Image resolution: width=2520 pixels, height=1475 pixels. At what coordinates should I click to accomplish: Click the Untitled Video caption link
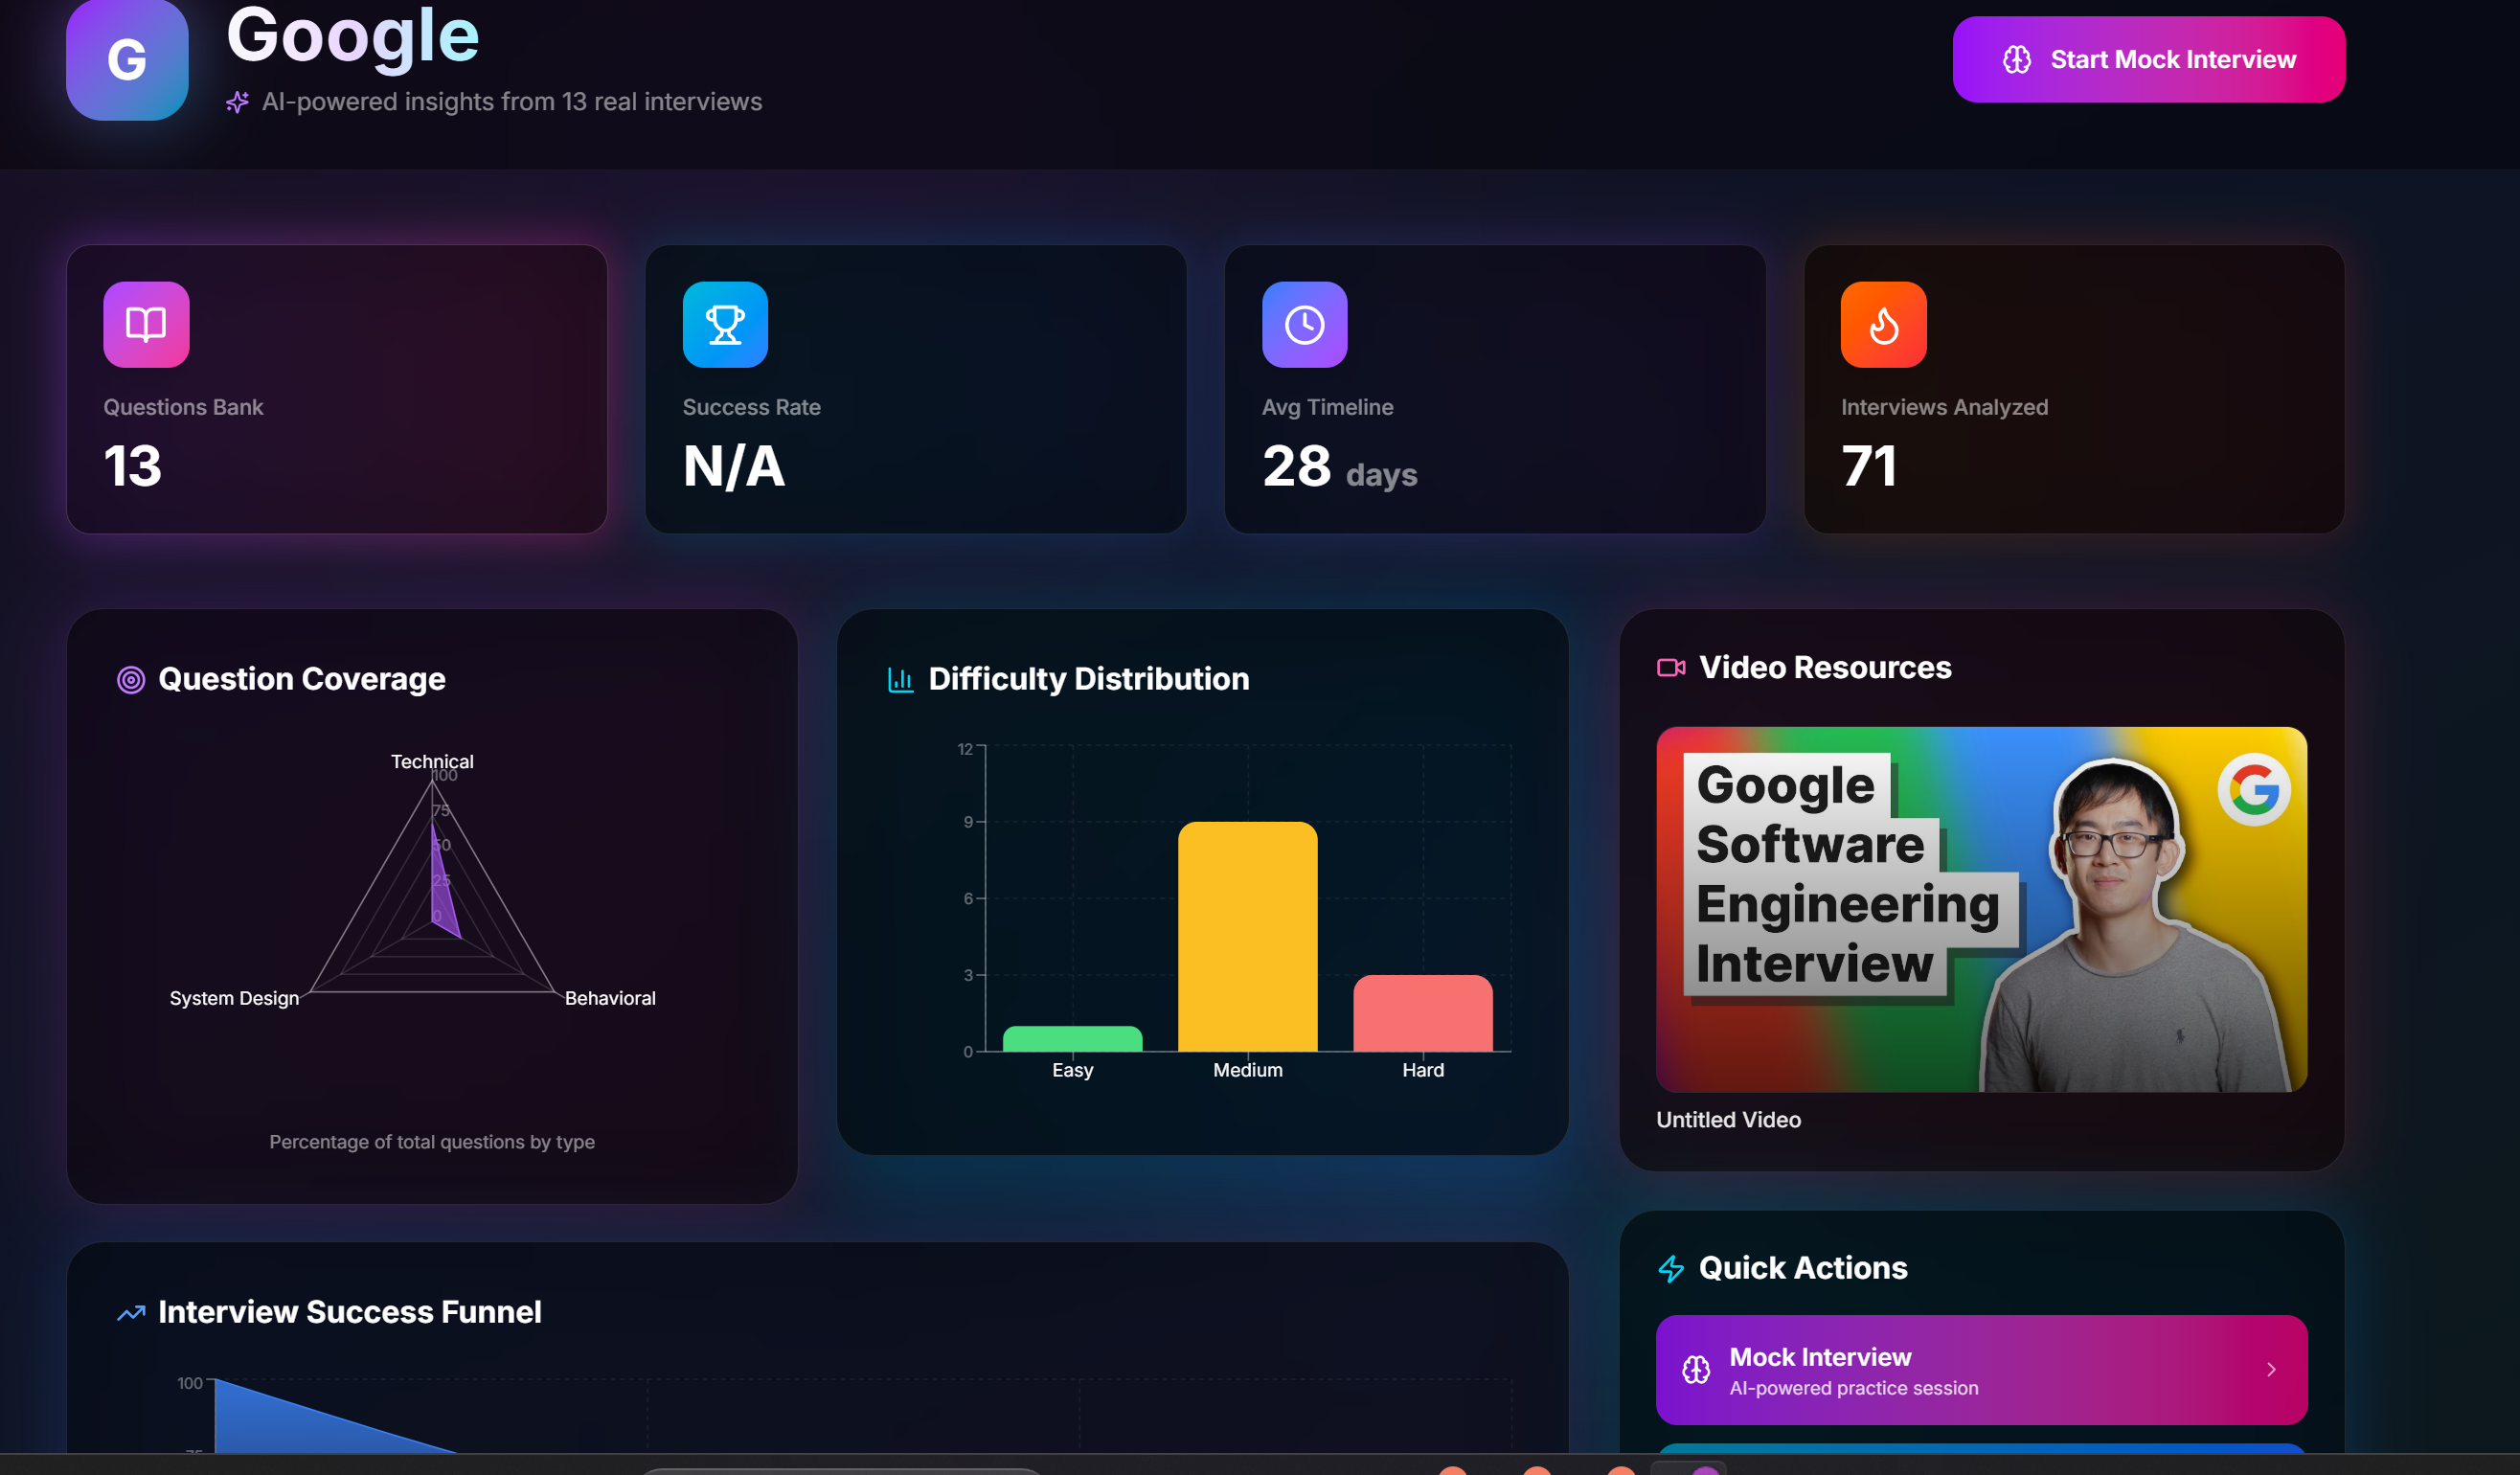[x=1728, y=1120]
